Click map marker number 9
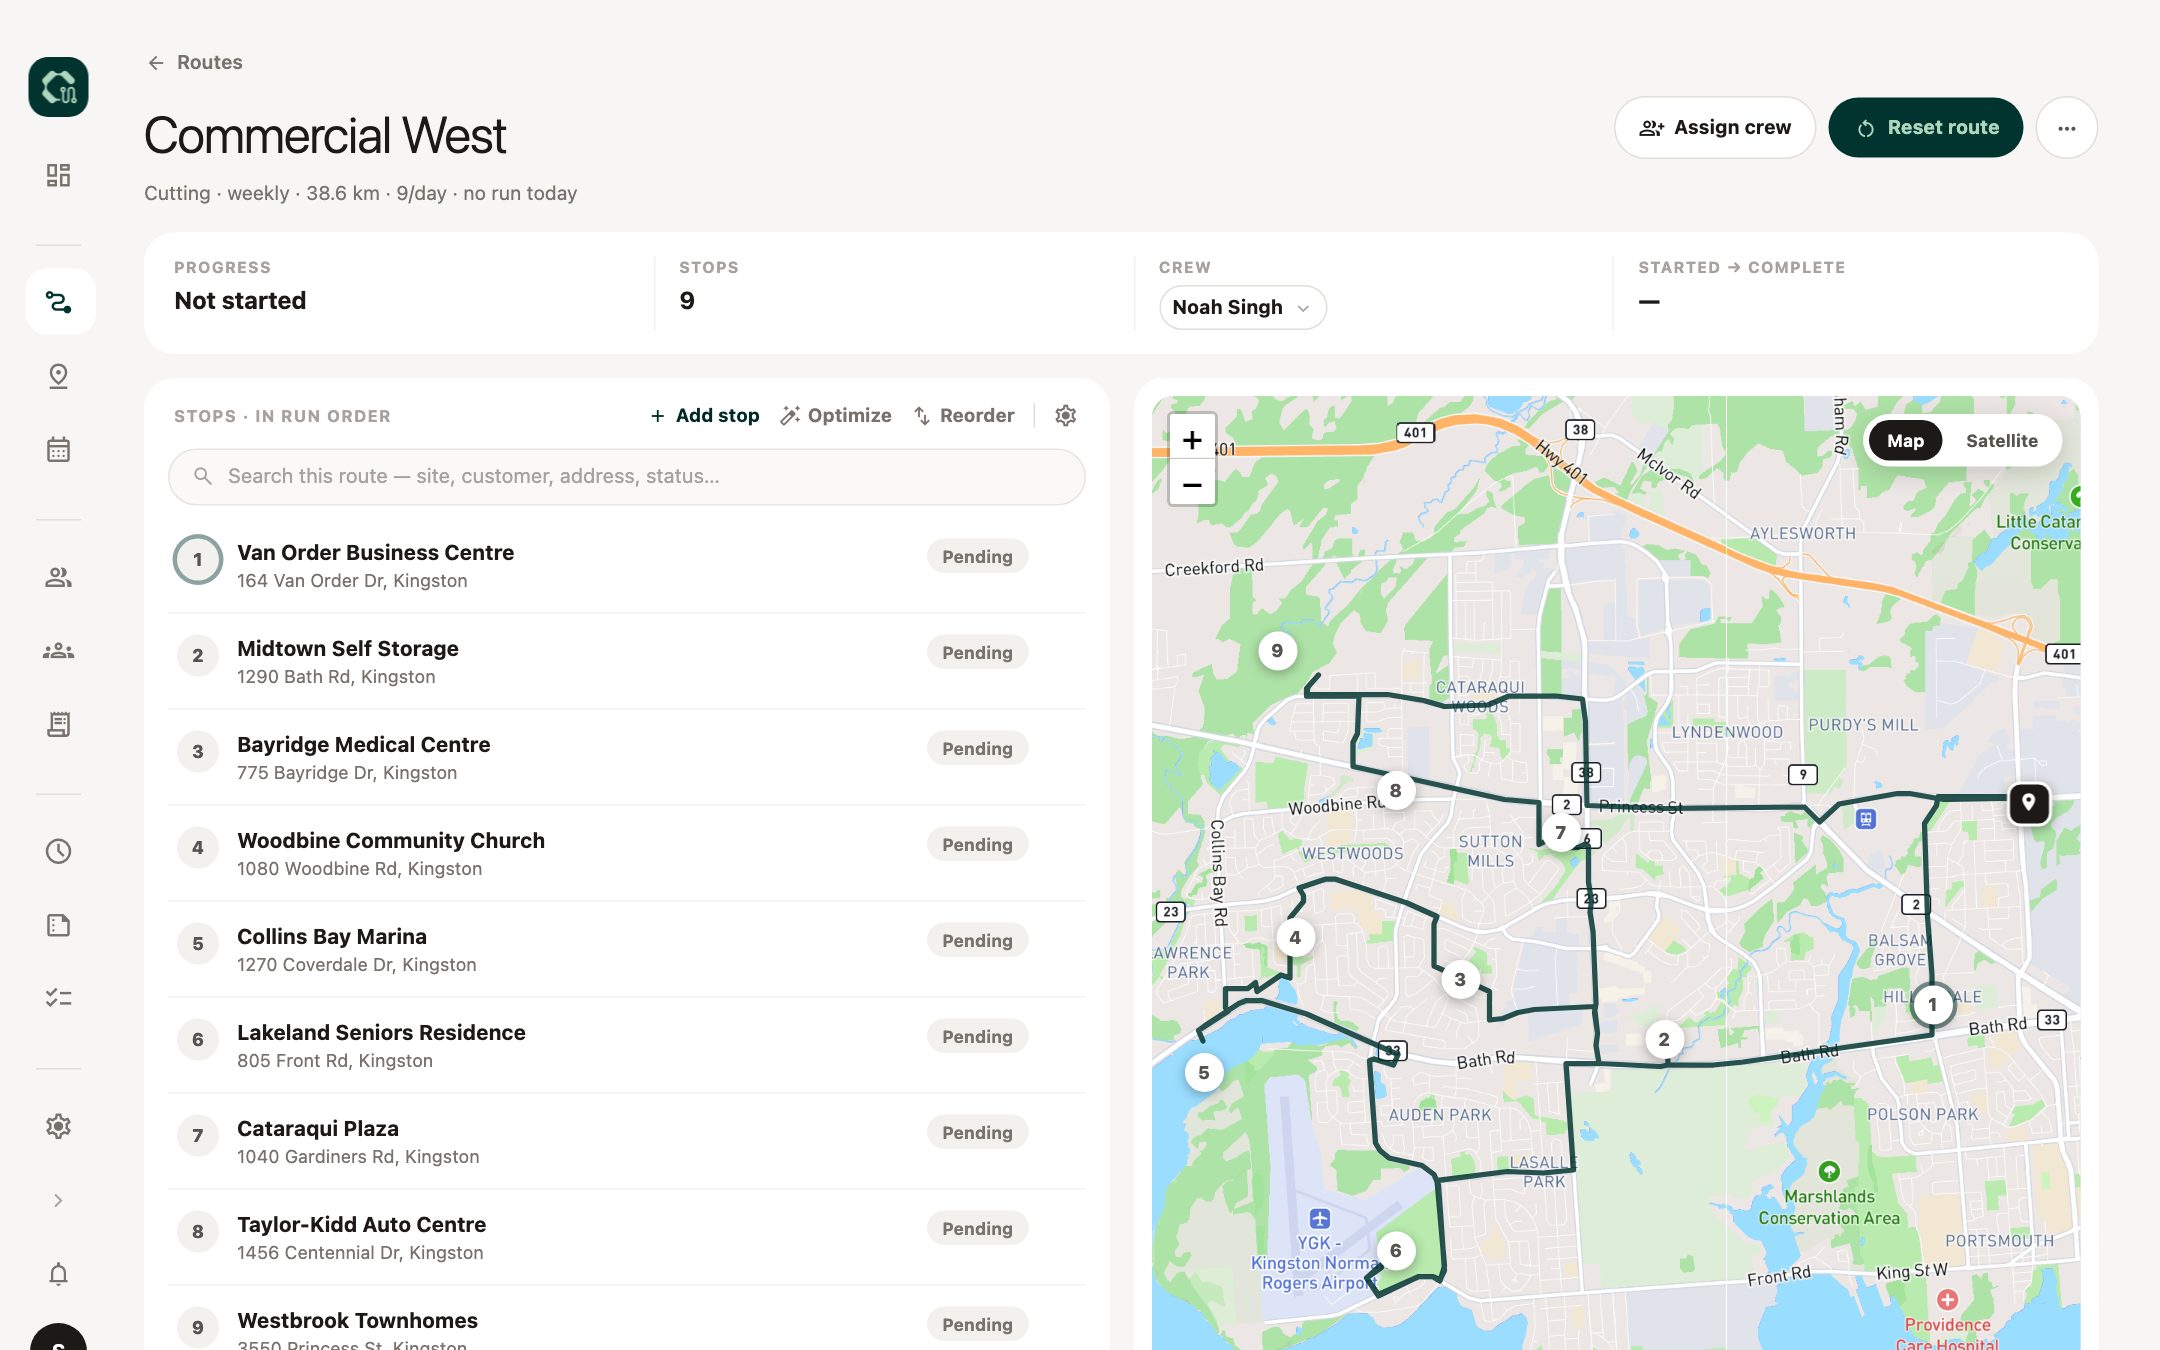The height and width of the screenshot is (1350, 2160). tap(1277, 651)
